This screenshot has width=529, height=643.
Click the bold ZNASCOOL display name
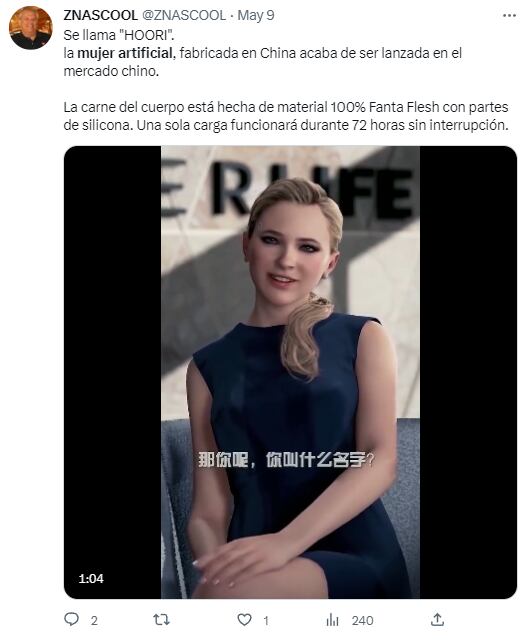[x=100, y=15]
